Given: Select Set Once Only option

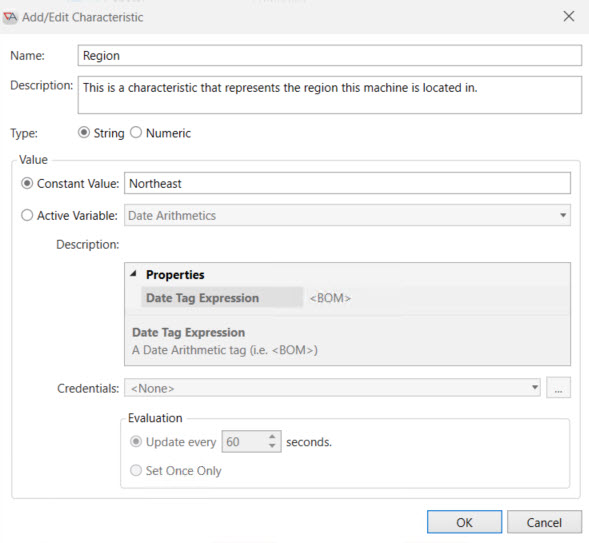Looking at the screenshot, I should click(136, 470).
